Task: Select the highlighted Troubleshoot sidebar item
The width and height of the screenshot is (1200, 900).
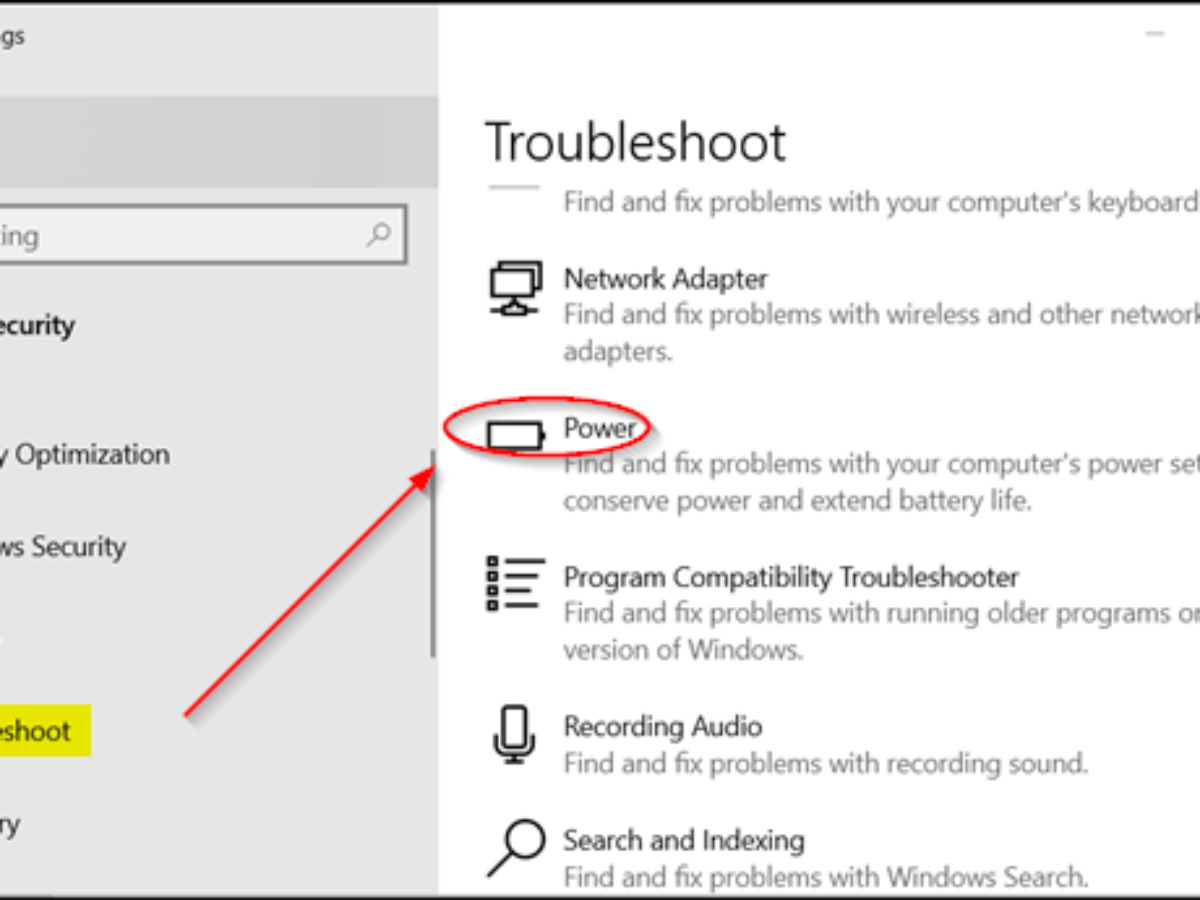Action: point(40,730)
